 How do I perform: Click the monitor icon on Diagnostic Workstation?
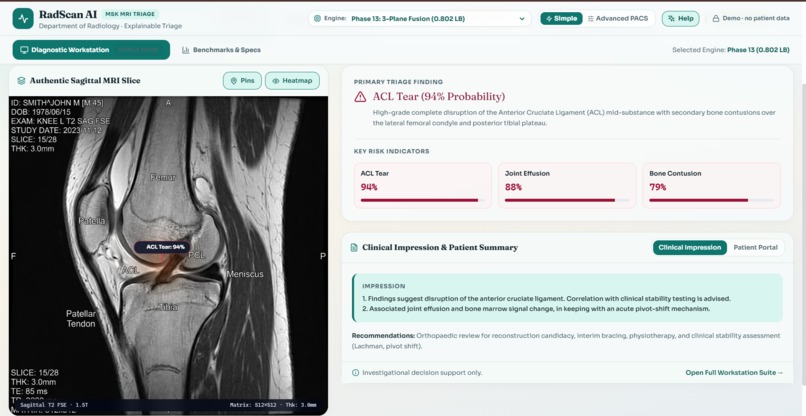pos(24,50)
